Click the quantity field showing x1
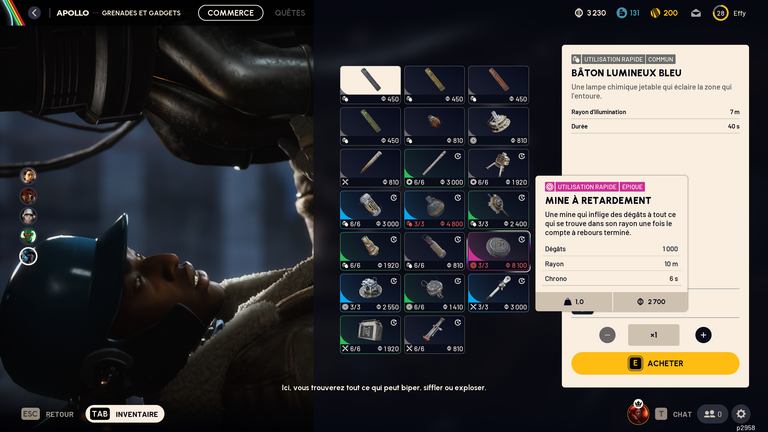This screenshot has width=768, height=432. click(653, 335)
